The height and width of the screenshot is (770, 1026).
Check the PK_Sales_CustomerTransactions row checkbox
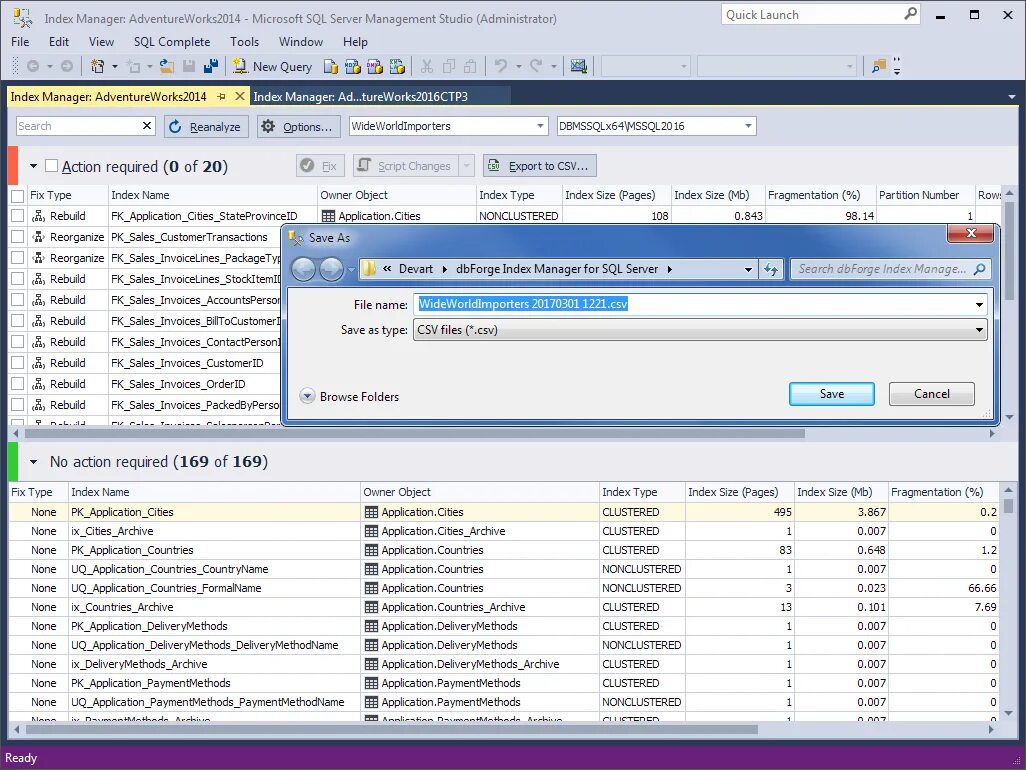[x=18, y=237]
